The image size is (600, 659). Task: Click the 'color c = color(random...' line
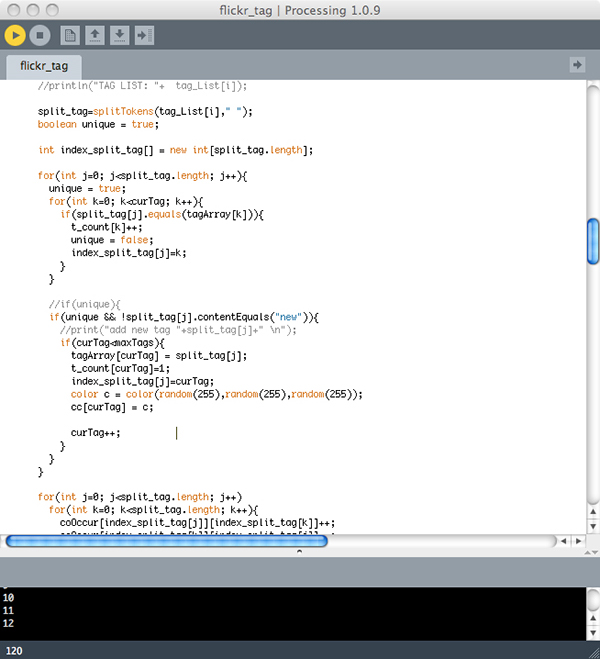(217, 394)
